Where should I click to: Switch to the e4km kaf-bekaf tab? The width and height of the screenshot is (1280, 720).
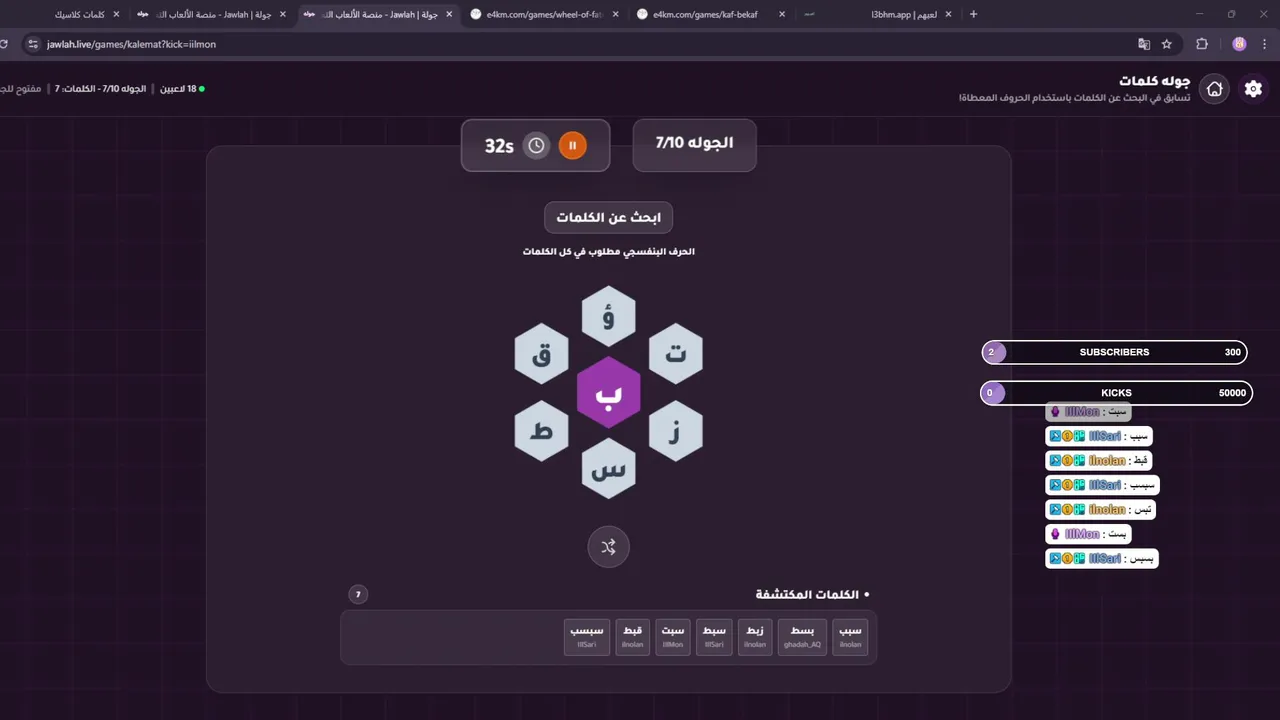pyautogui.click(x=710, y=15)
